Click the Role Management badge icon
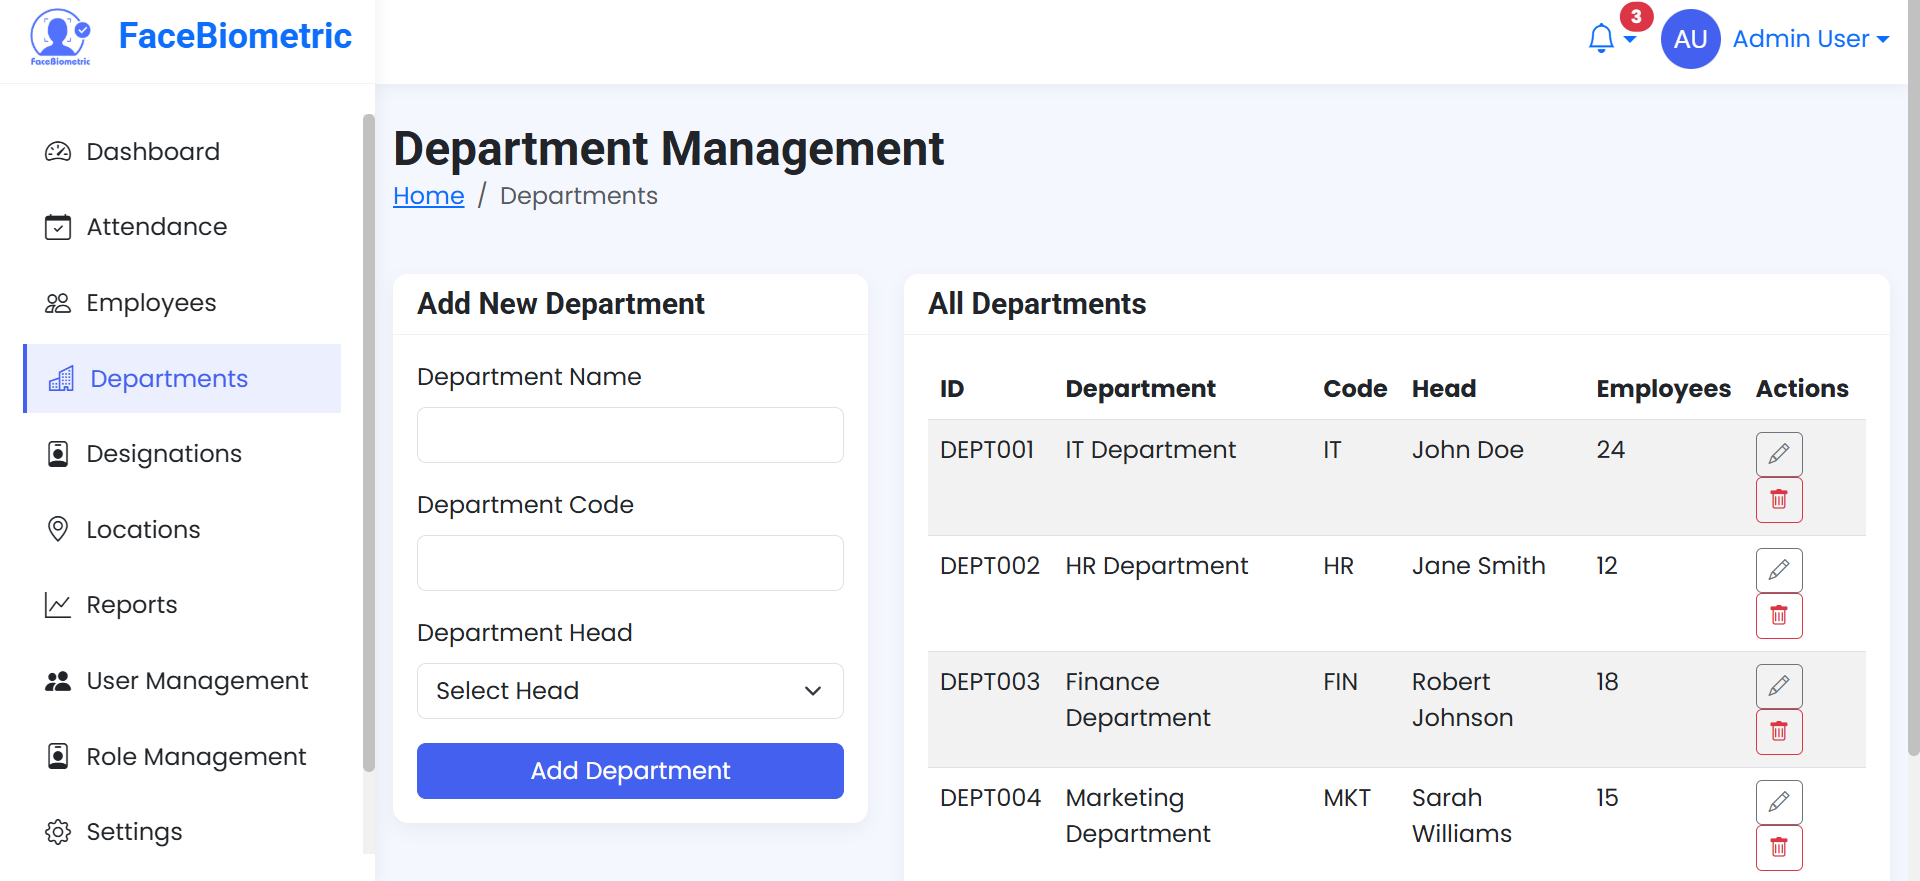 coord(58,757)
